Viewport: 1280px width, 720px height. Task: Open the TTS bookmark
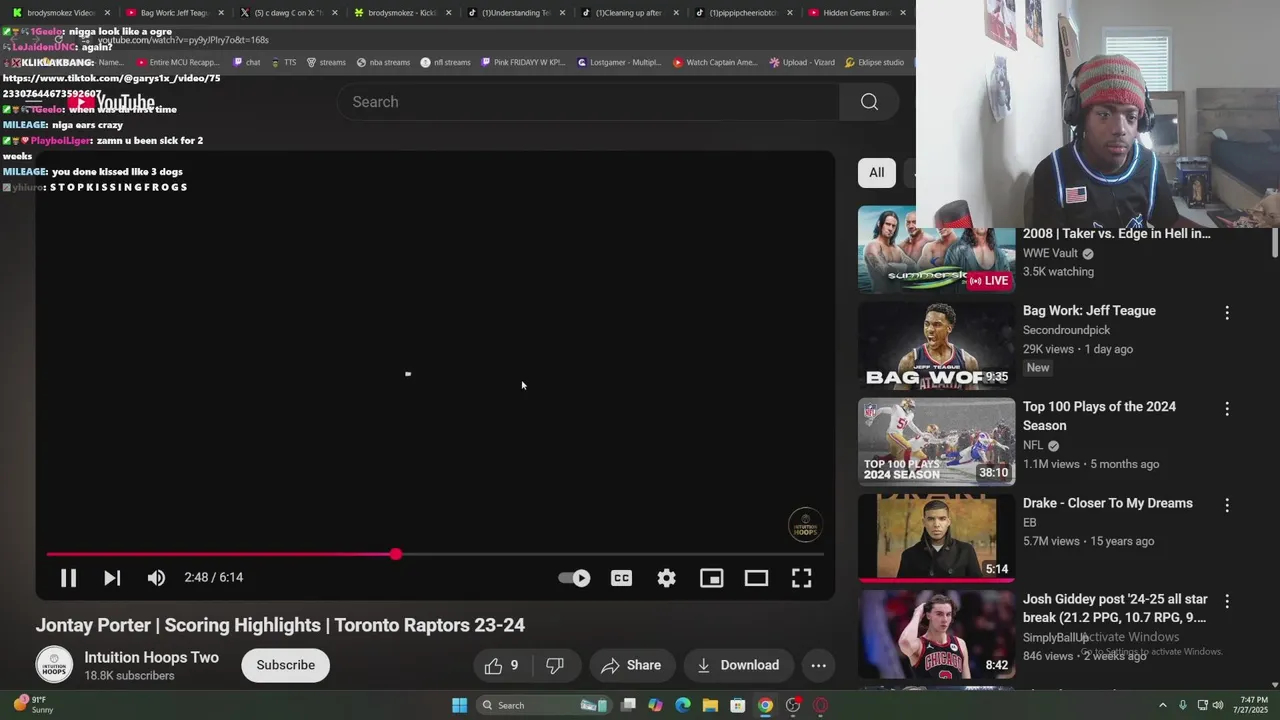point(283,62)
